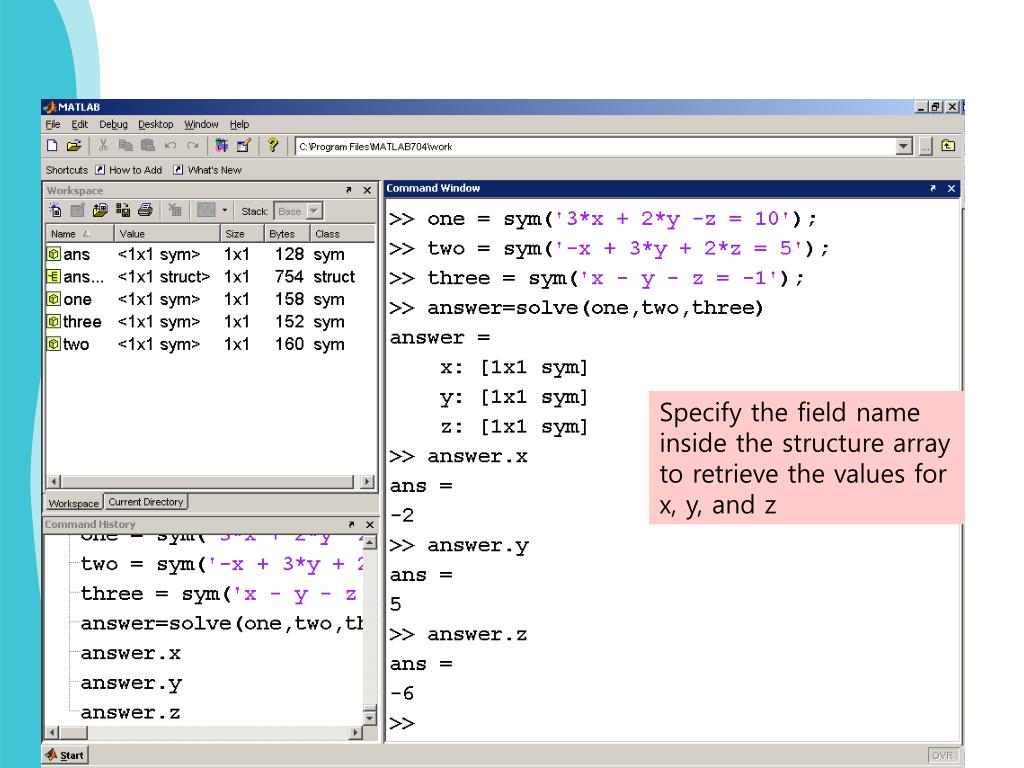Create a new M-file from toolbar
1024x768 pixels.
(52, 146)
